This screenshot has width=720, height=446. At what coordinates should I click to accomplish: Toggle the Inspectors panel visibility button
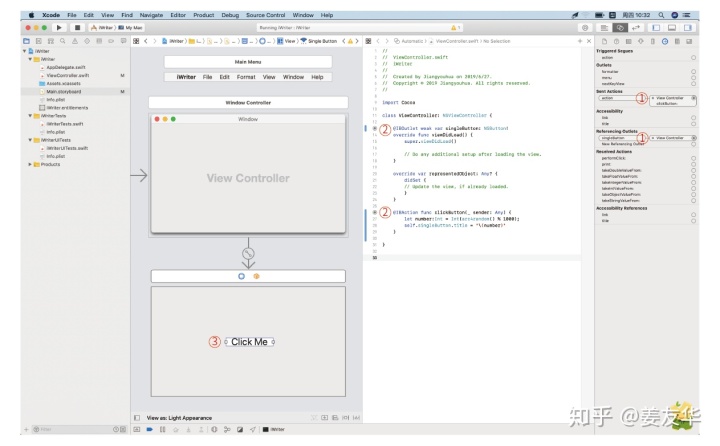pos(687,28)
